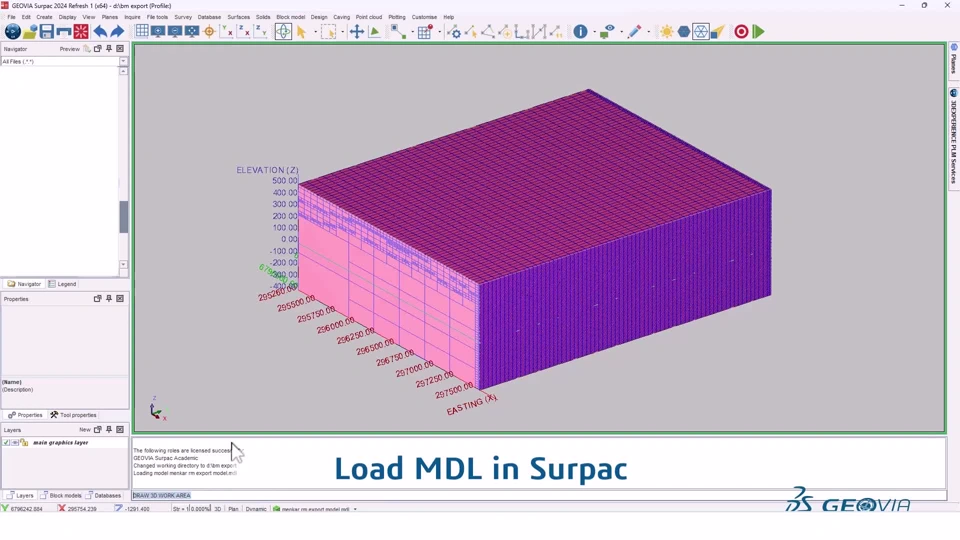960x540 pixels.
Task: Click the zoom out monitor icon
Action: coord(175,31)
